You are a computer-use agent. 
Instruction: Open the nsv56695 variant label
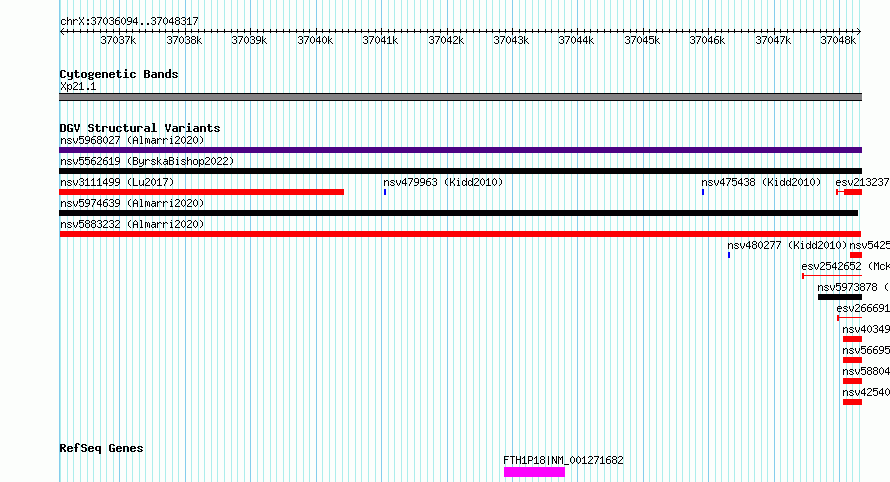[866, 350]
